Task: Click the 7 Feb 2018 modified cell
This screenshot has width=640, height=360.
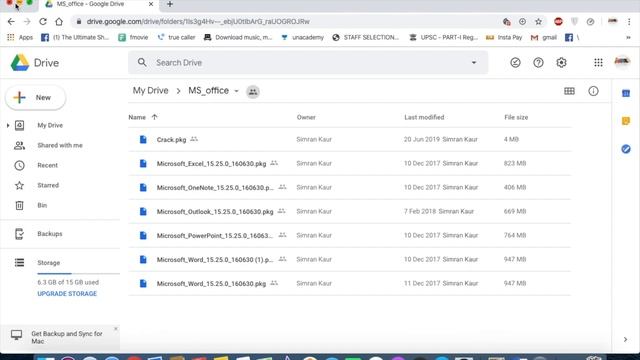Action: 439,211
